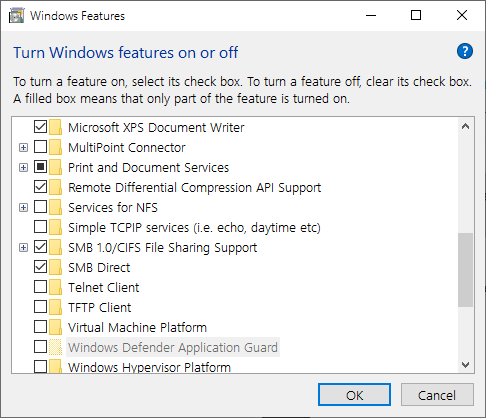Tick the Virtual Machine Platform checkbox
This screenshot has width=486, height=418.
coord(40,327)
